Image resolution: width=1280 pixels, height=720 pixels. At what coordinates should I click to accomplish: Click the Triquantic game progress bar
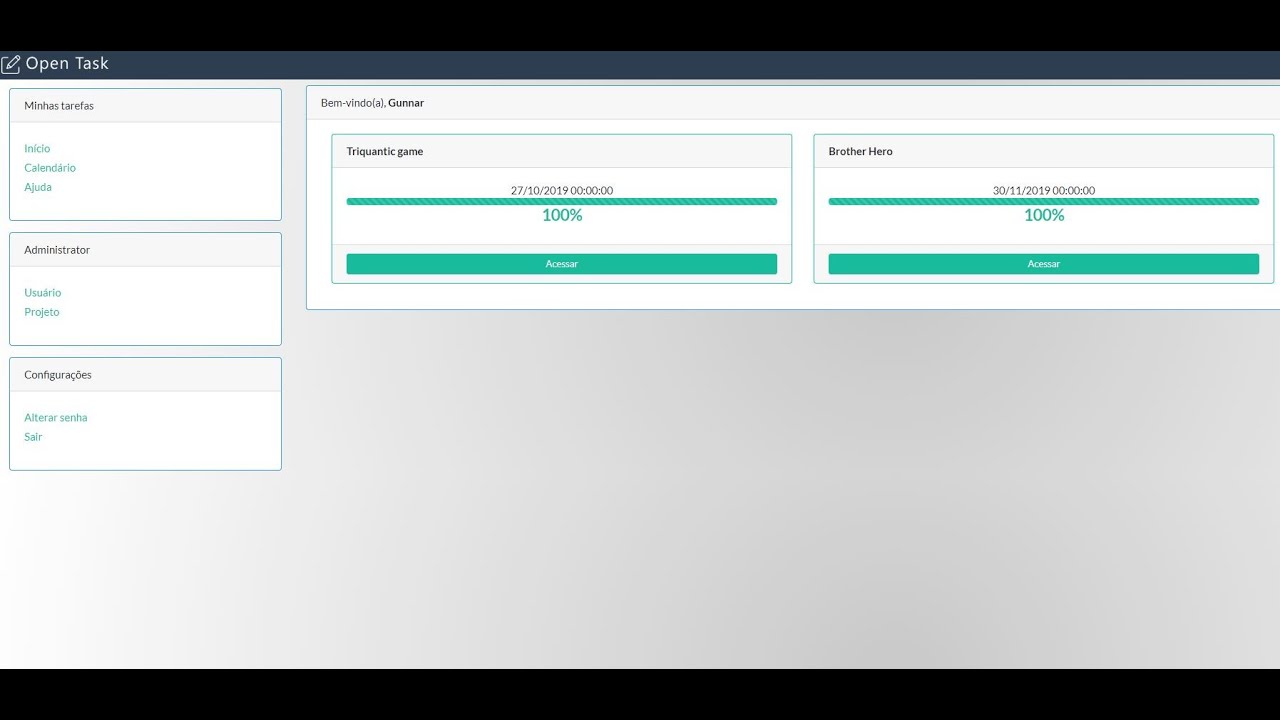(562, 201)
